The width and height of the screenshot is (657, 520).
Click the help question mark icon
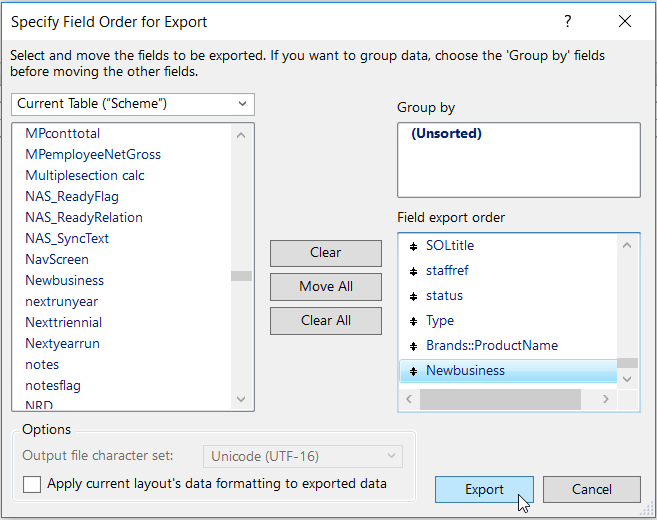tap(567, 21)
